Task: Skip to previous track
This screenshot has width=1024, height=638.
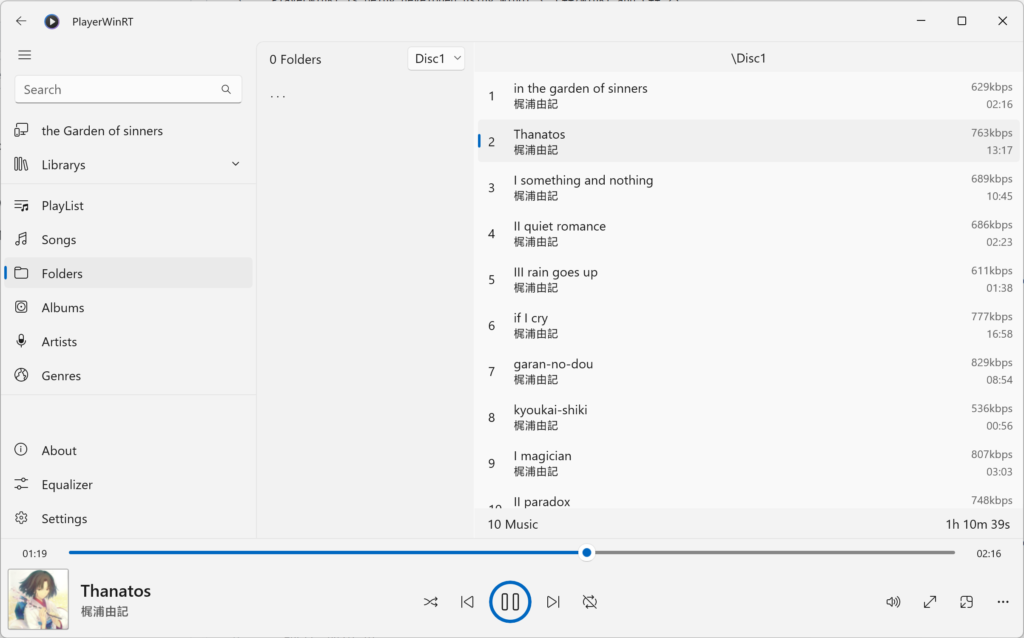Action: coord(467,602)
